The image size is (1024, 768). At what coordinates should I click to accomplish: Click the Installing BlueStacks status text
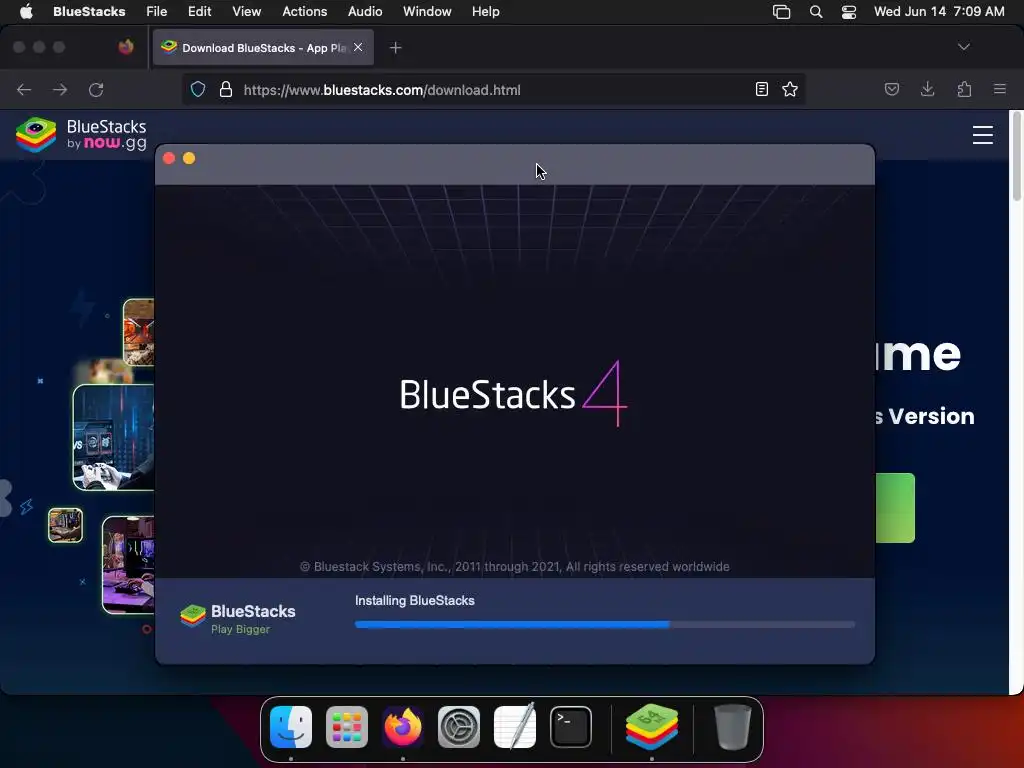[x=415, y=600]
